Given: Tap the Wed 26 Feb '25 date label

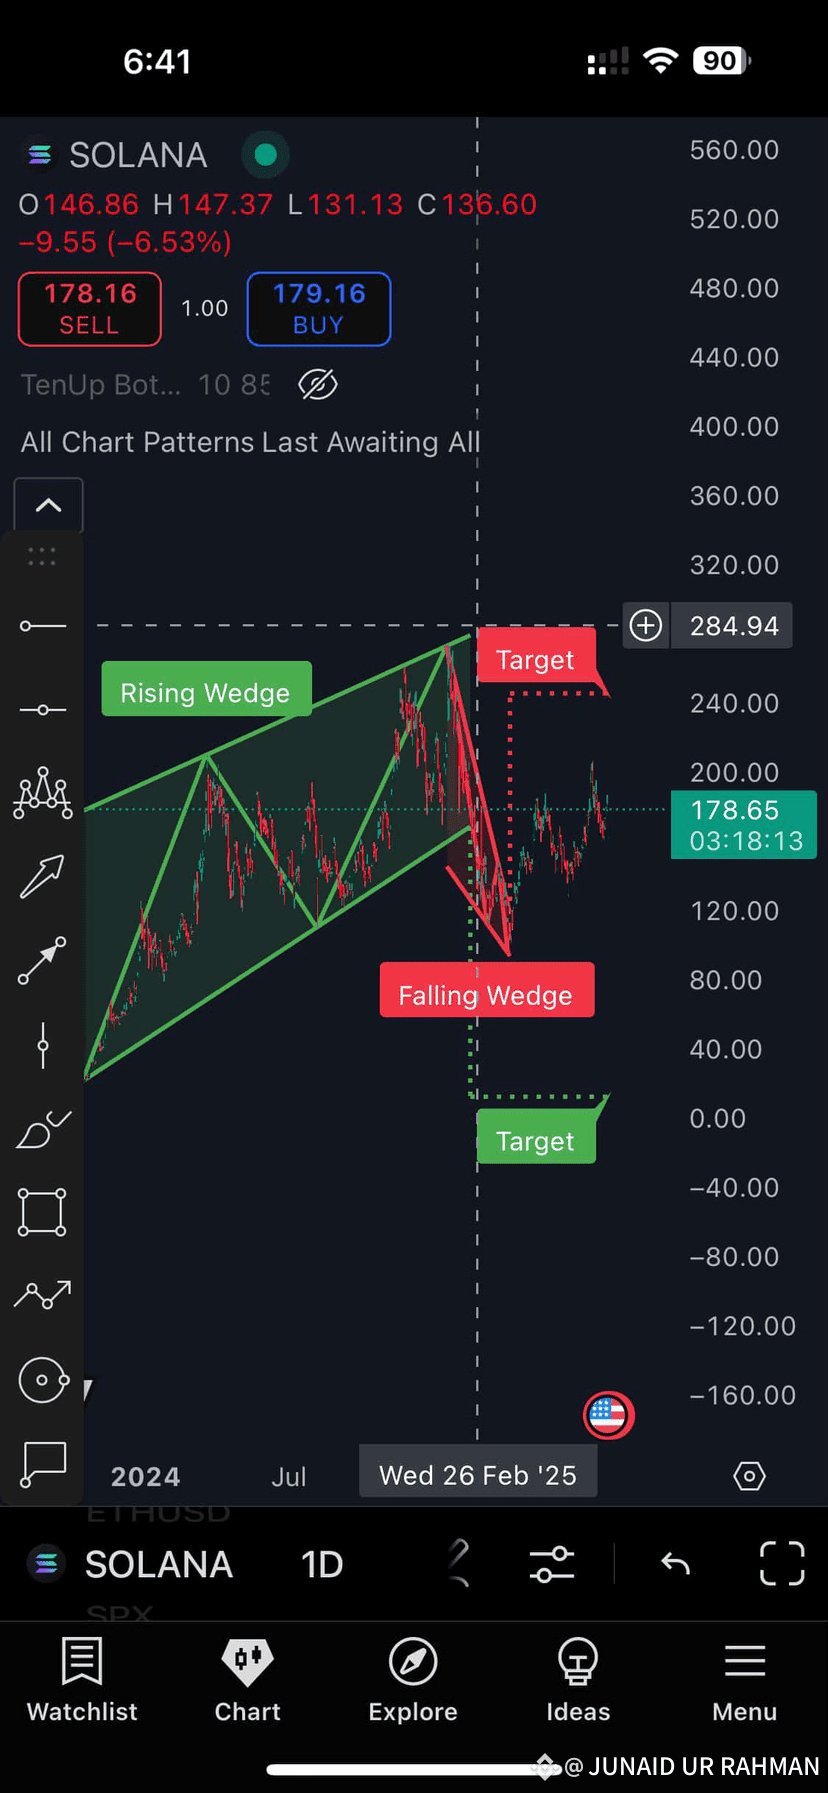Looking at the screenshot, I should pos(478,1475).
